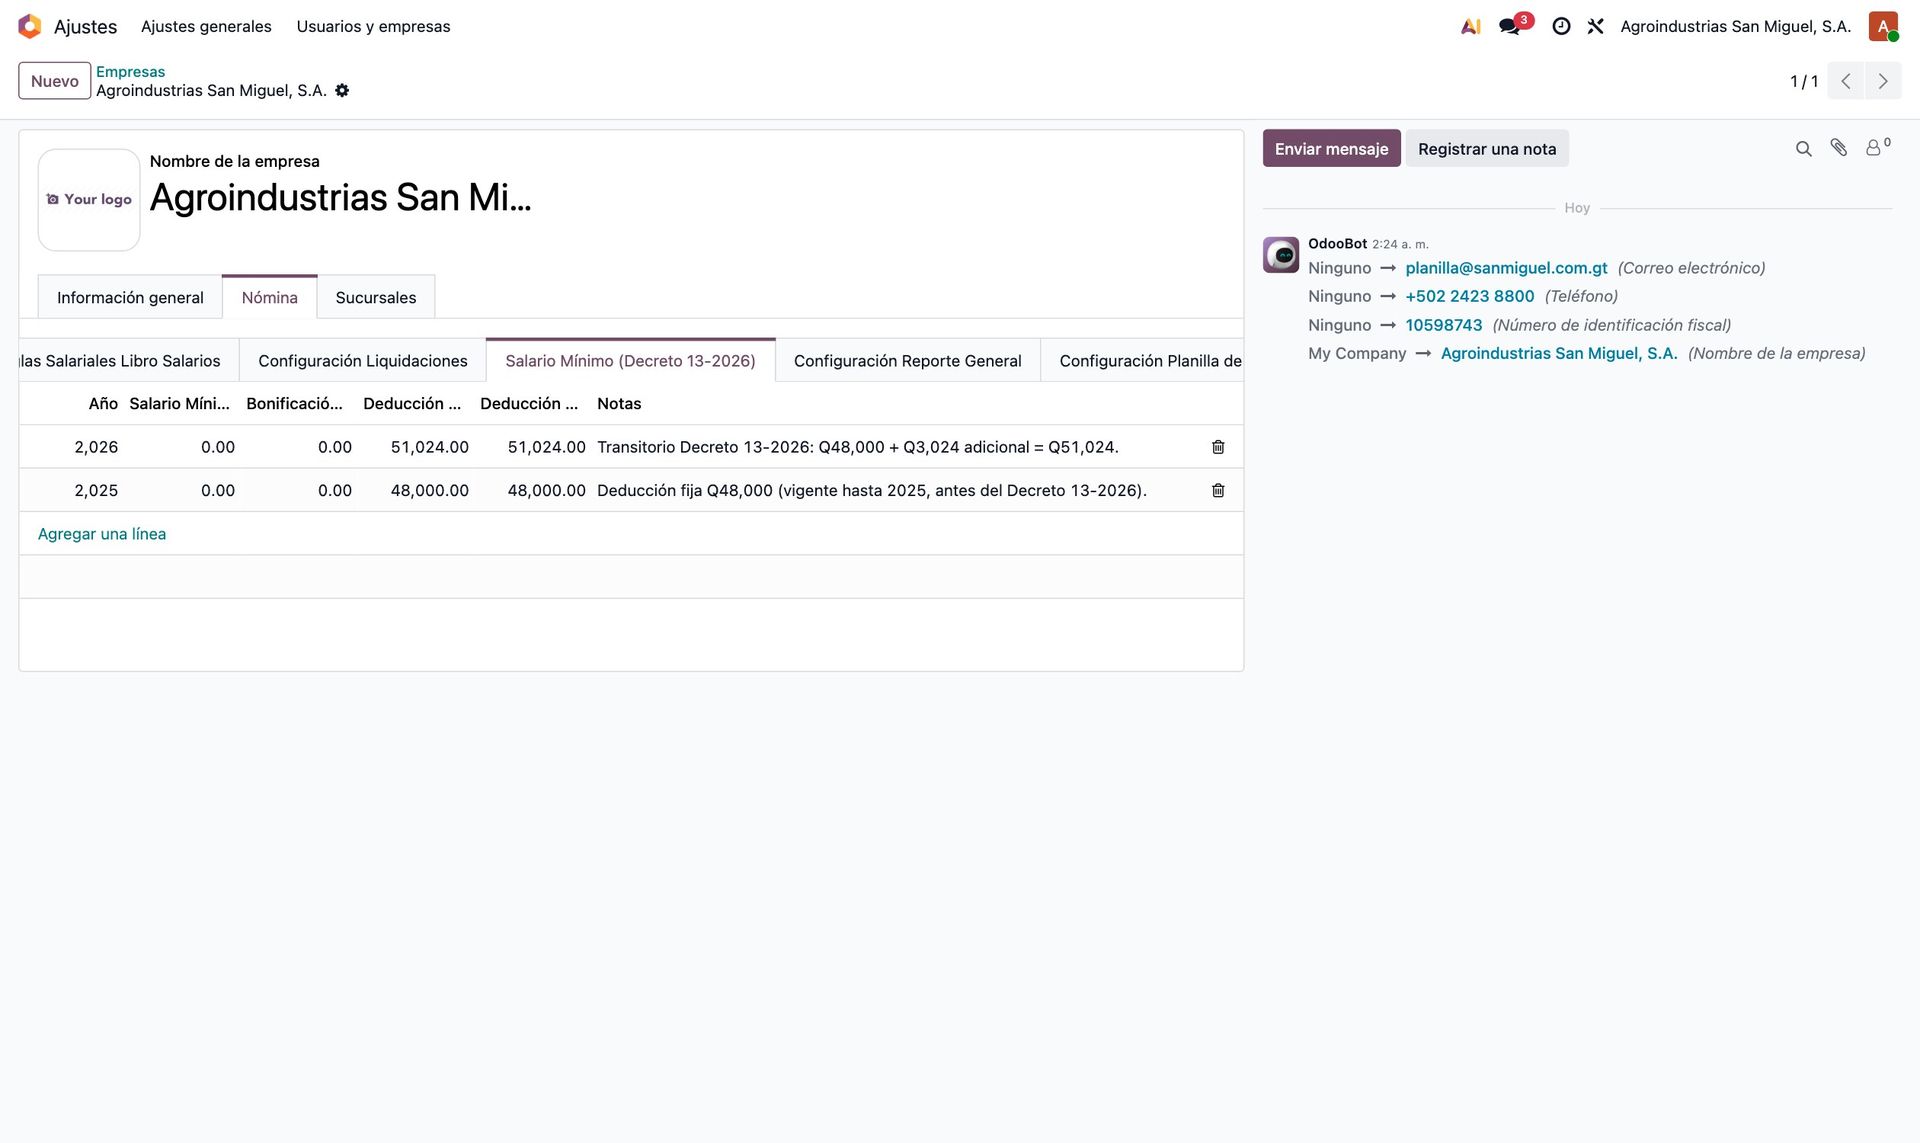
Task: Open the Configuración Planilla tab
Action: pos(1142,361)
